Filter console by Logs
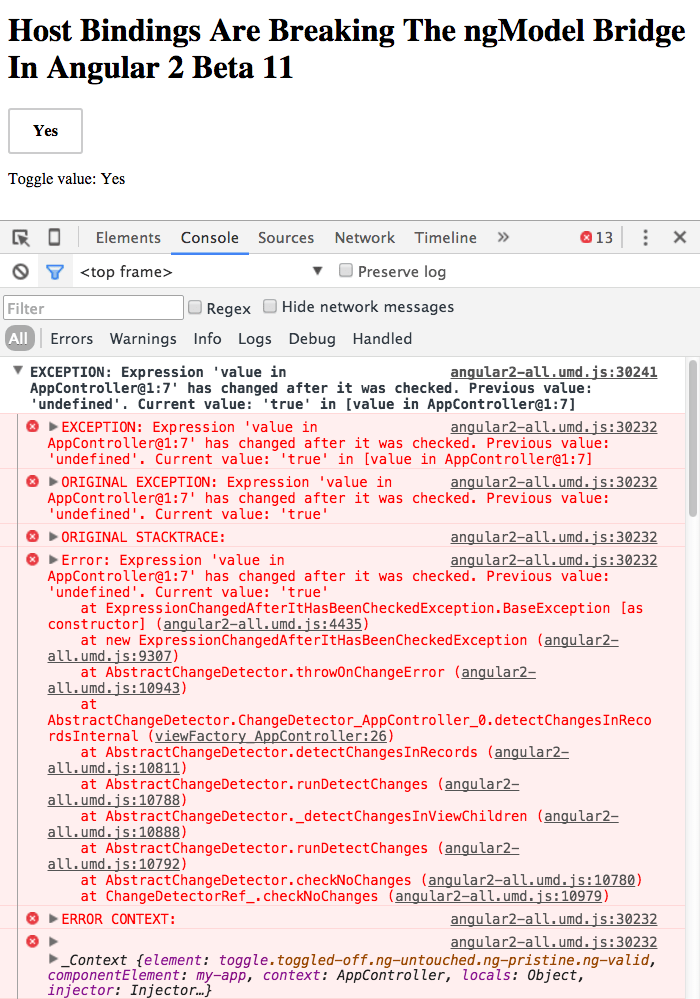700x999 pixels. [255, 339]
